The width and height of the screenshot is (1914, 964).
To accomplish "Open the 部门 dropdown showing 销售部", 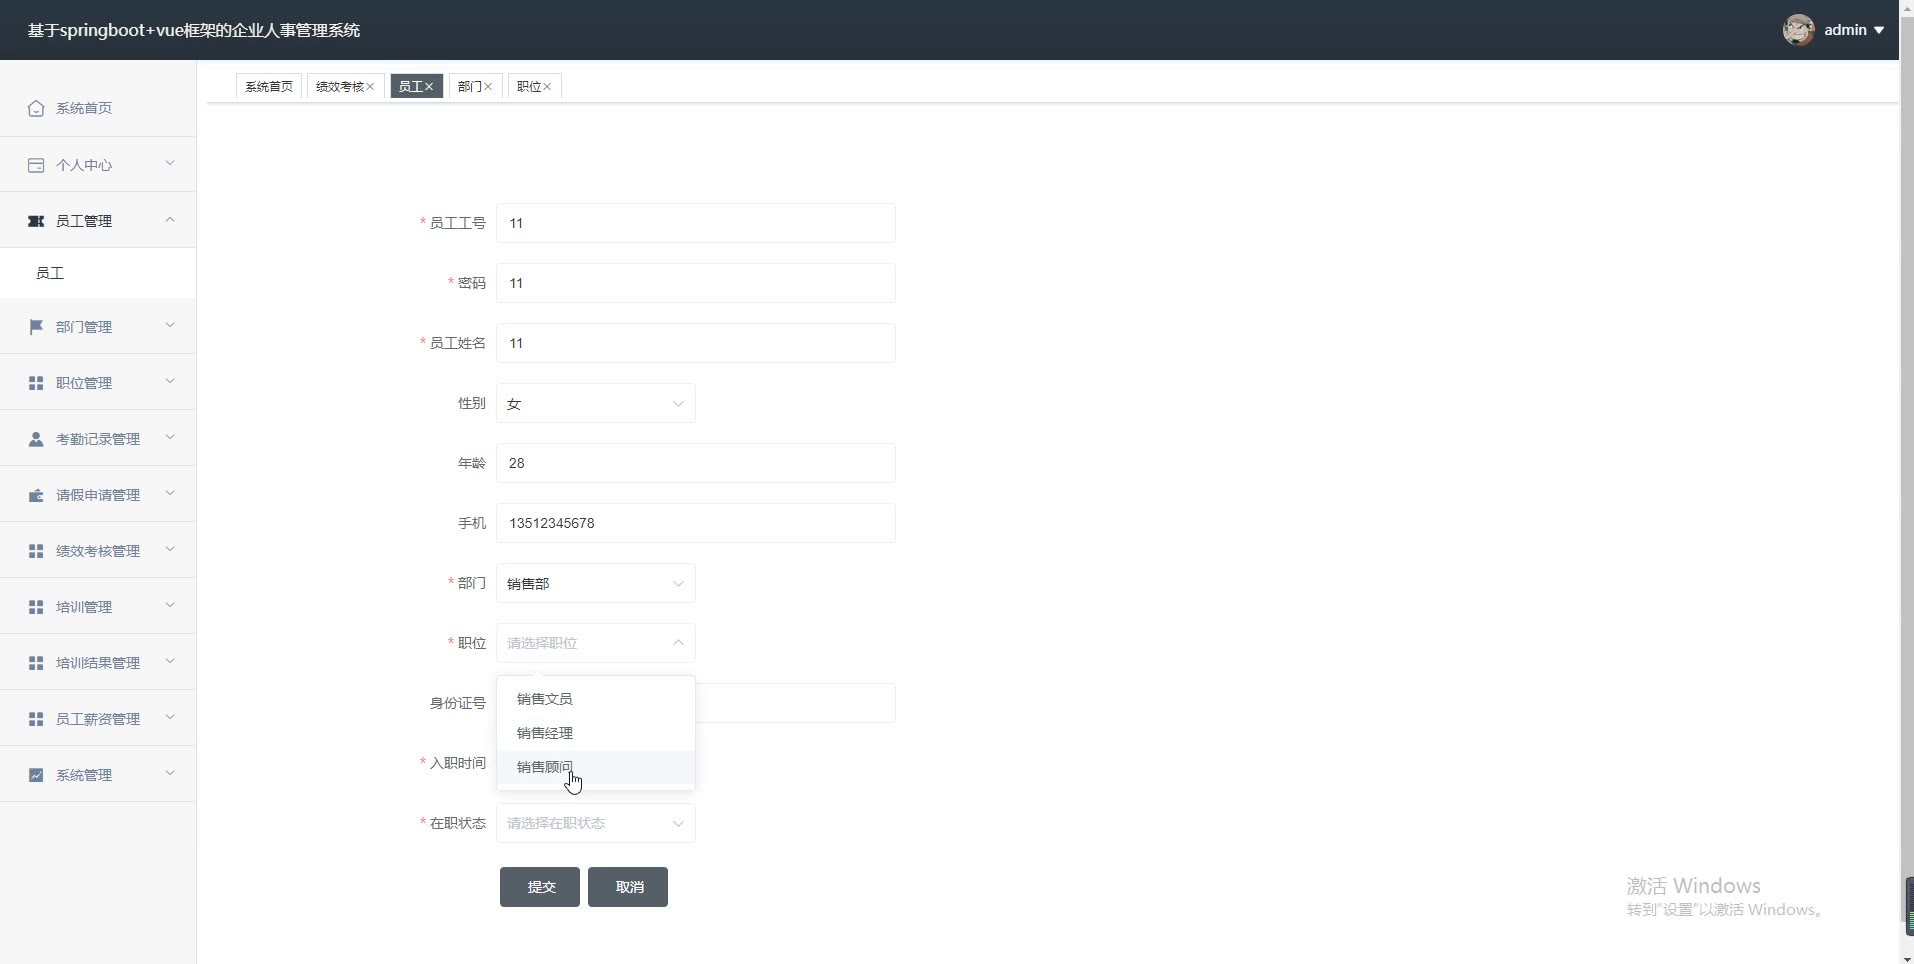I will point(596,583).
